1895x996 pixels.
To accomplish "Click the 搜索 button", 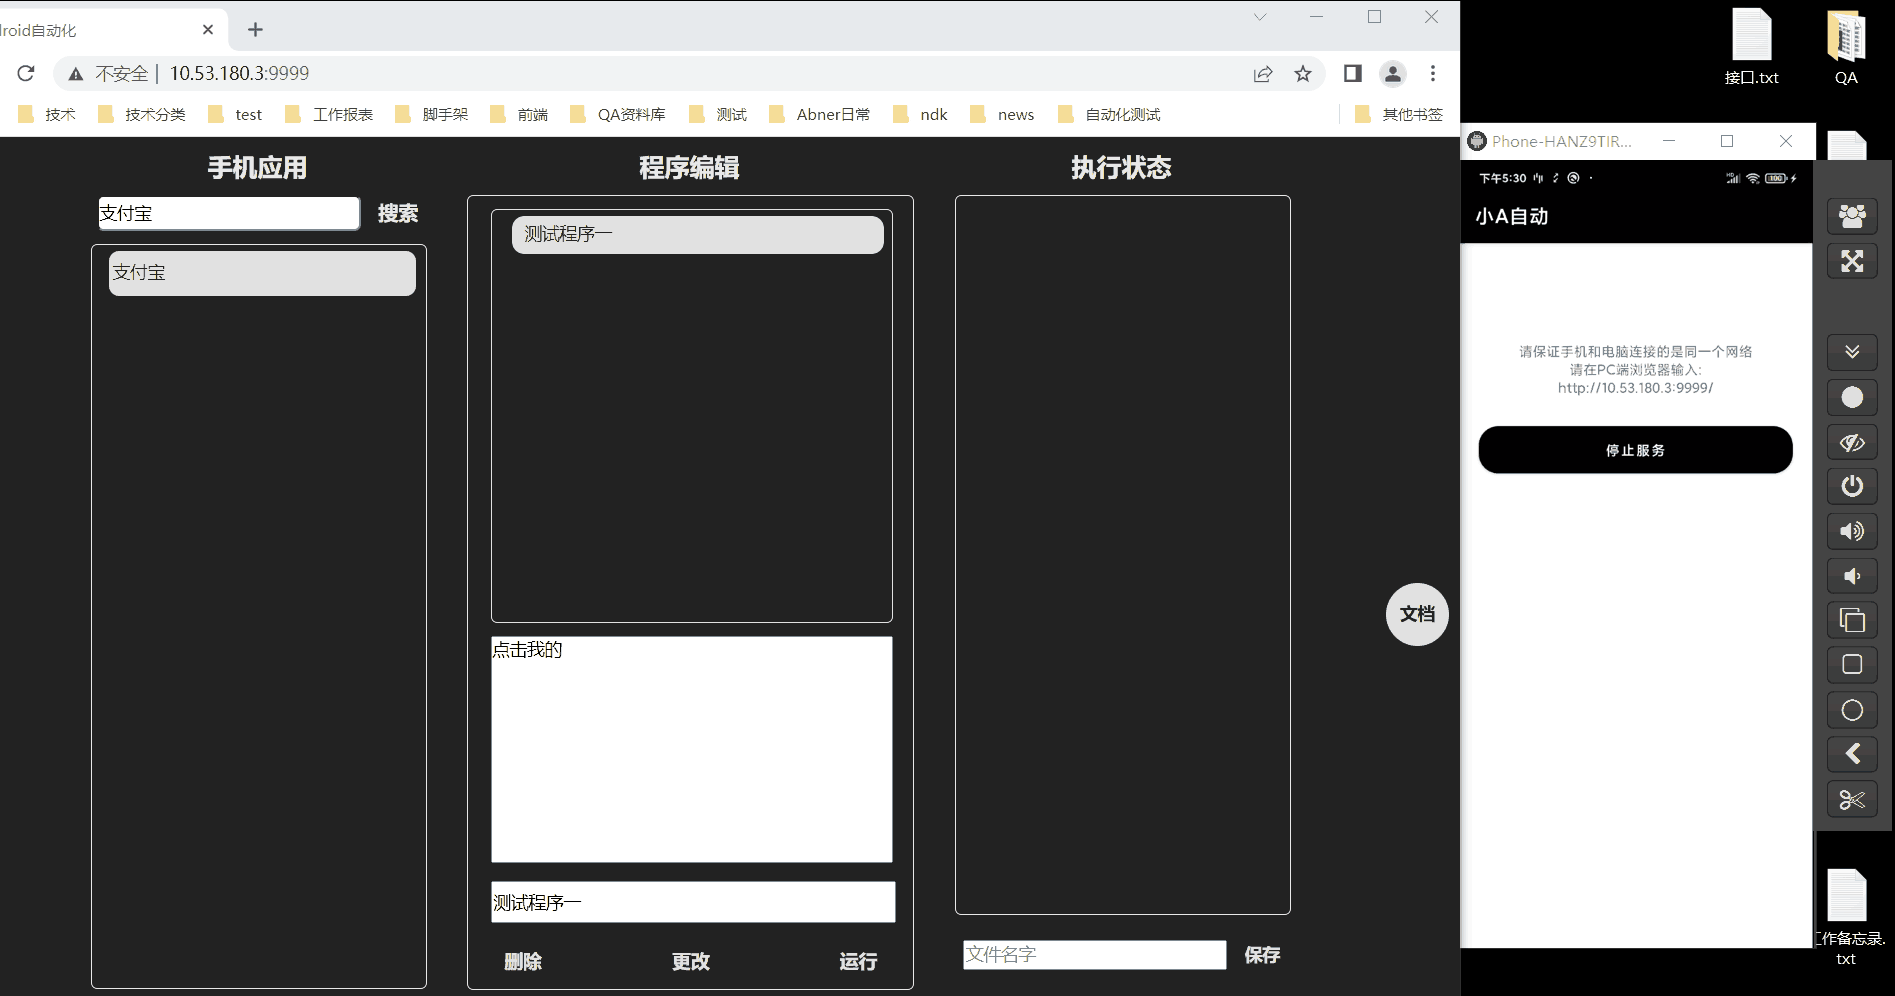I will click(x=398, y=213).
